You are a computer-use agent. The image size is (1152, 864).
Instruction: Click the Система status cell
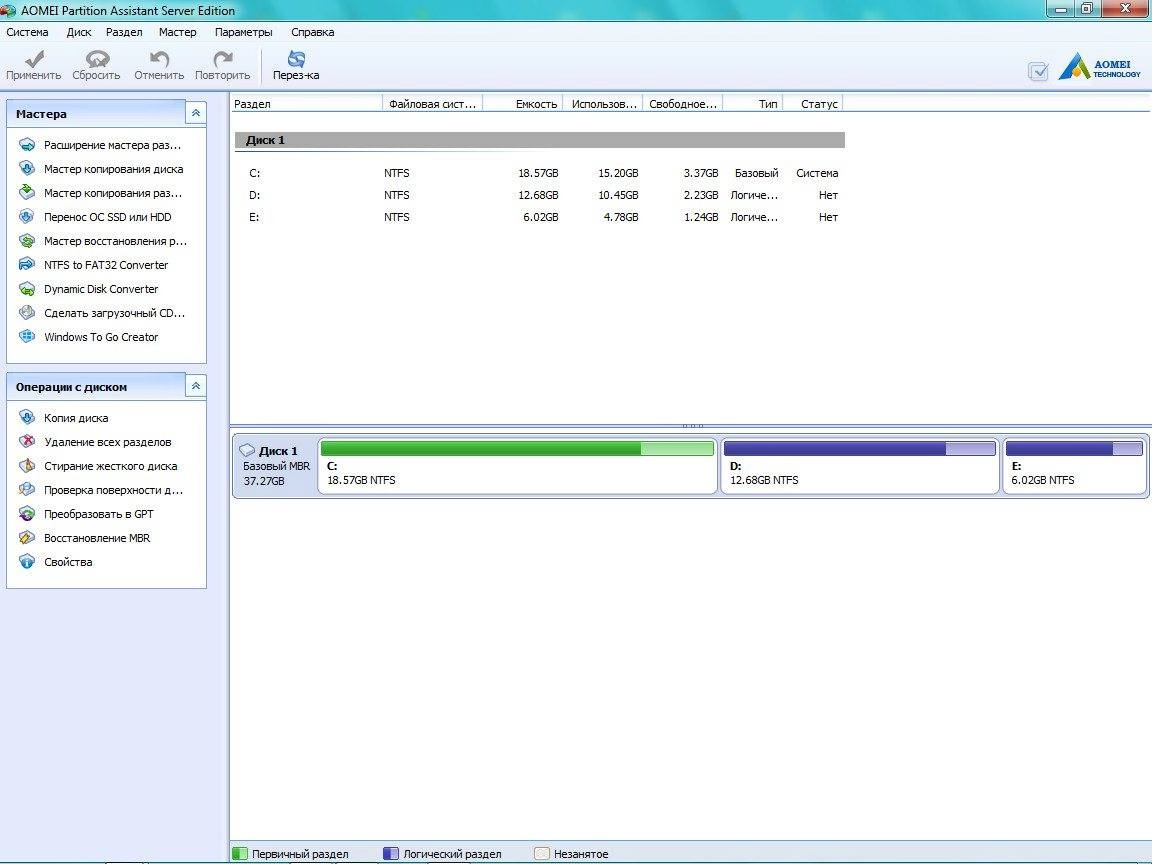pos(817,173)
